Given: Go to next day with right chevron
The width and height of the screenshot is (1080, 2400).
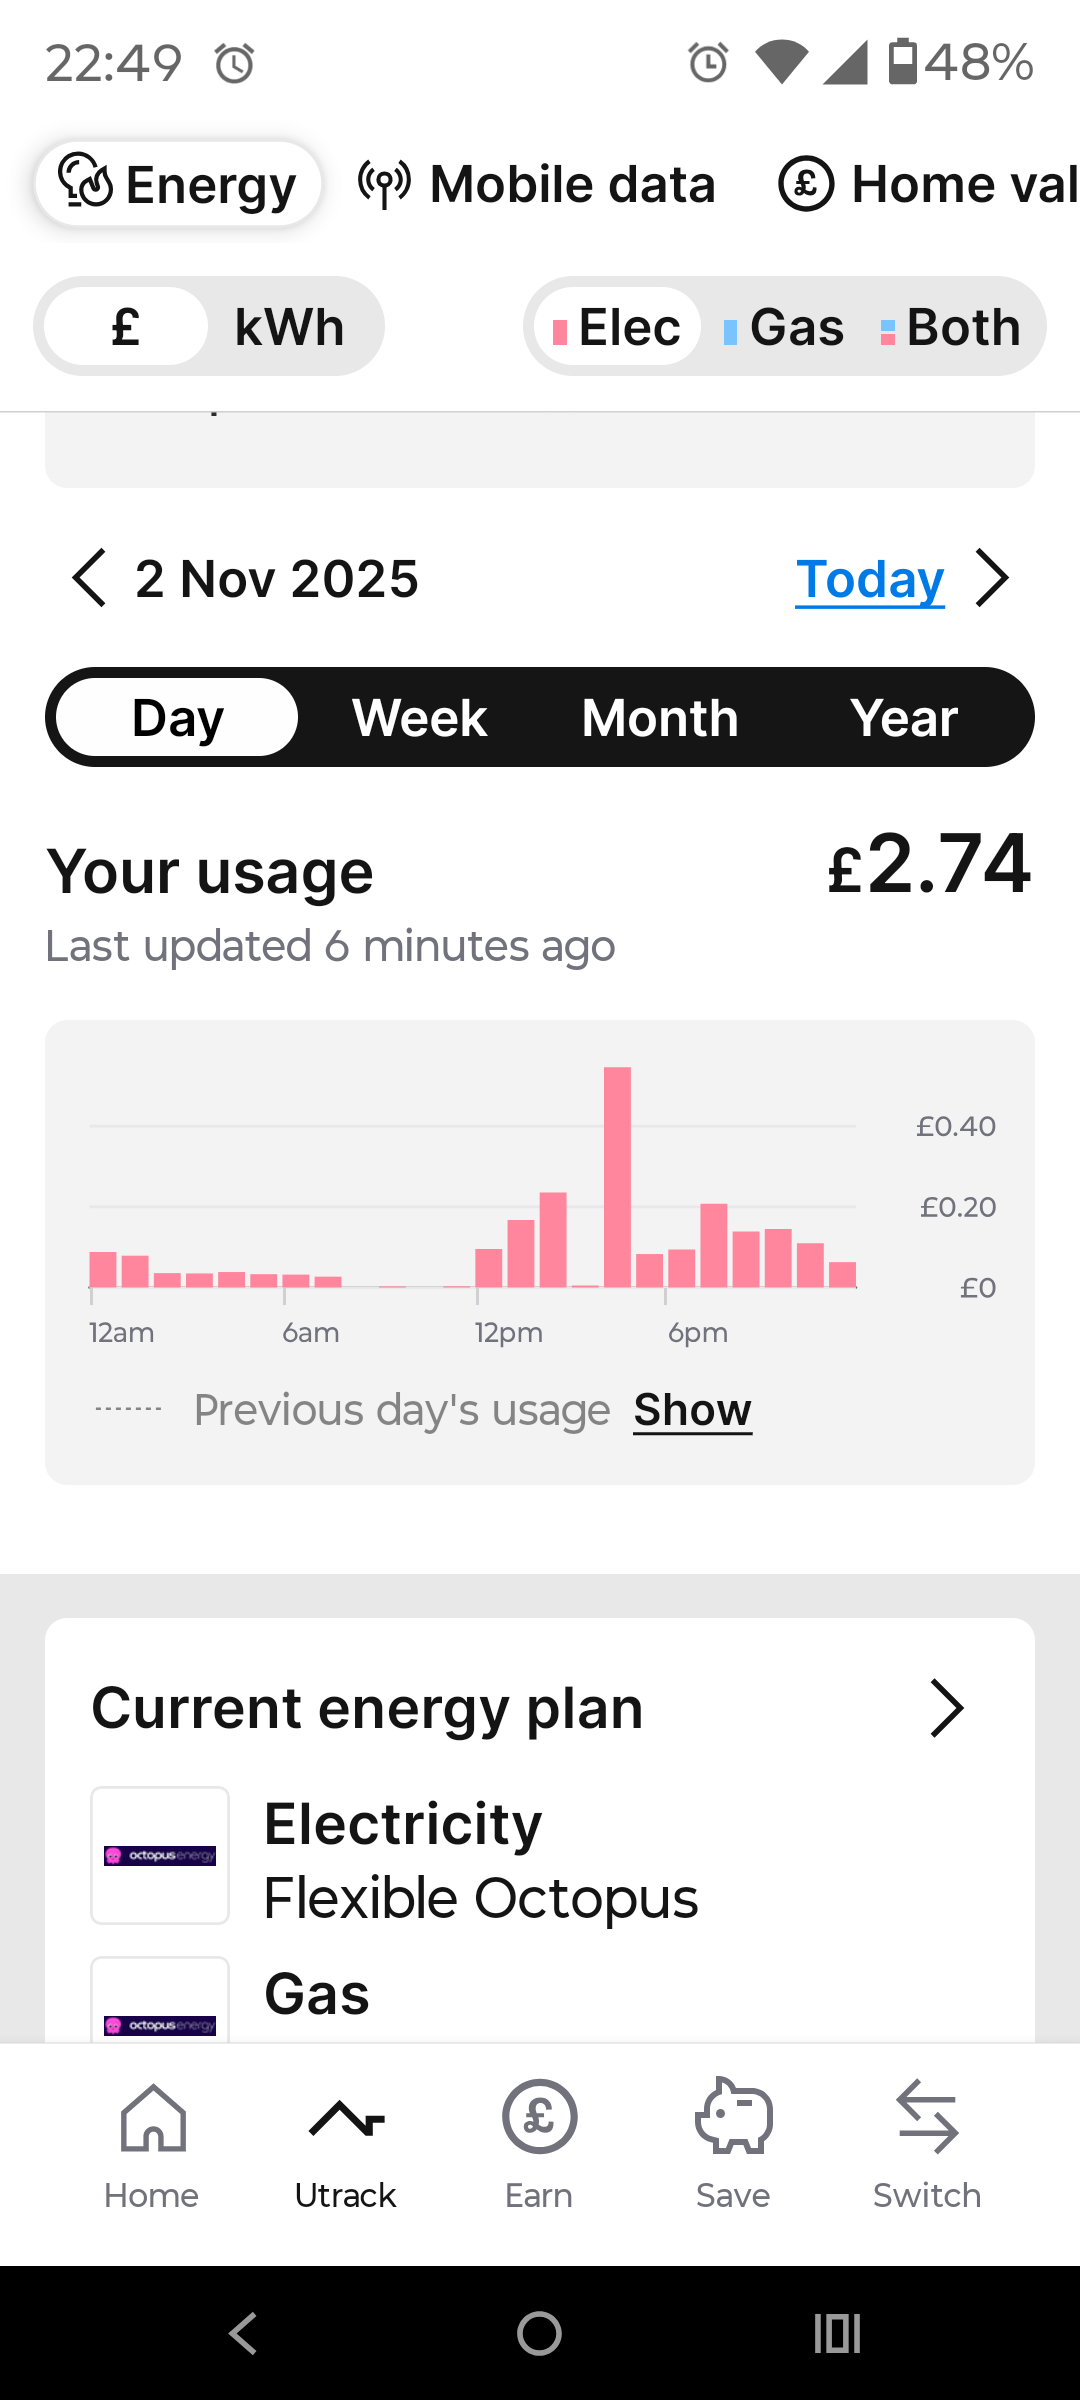Looking at the screenshot, I should (992, 578).
